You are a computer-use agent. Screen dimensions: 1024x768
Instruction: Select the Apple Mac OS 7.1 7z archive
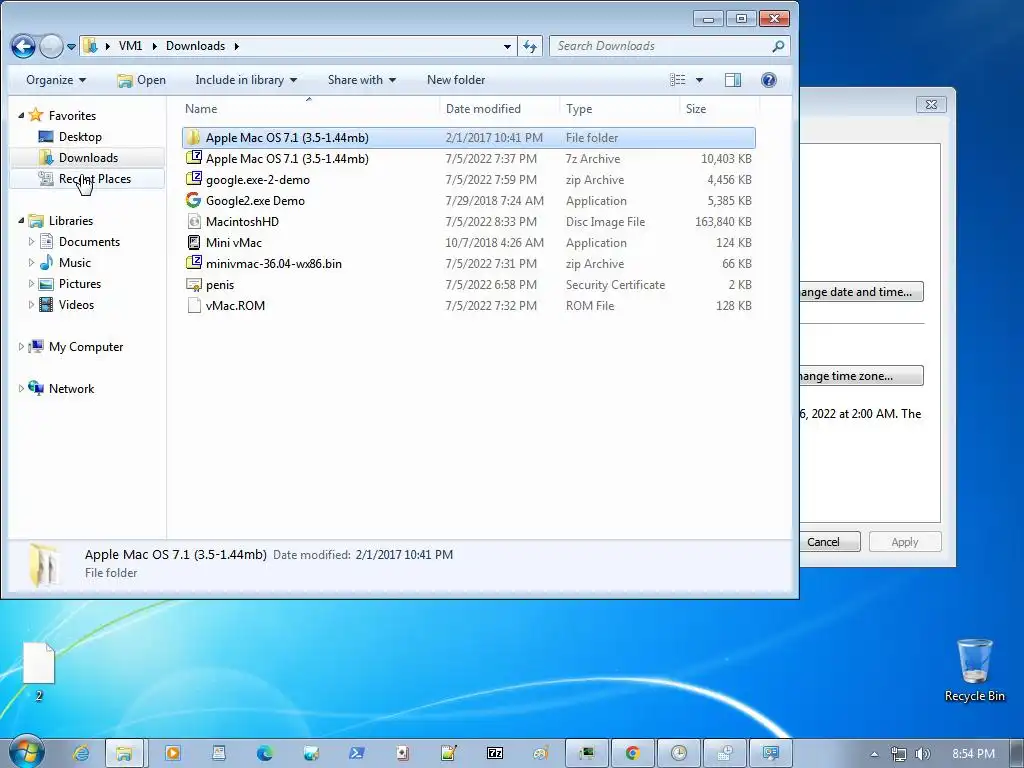tap(468, 159)
